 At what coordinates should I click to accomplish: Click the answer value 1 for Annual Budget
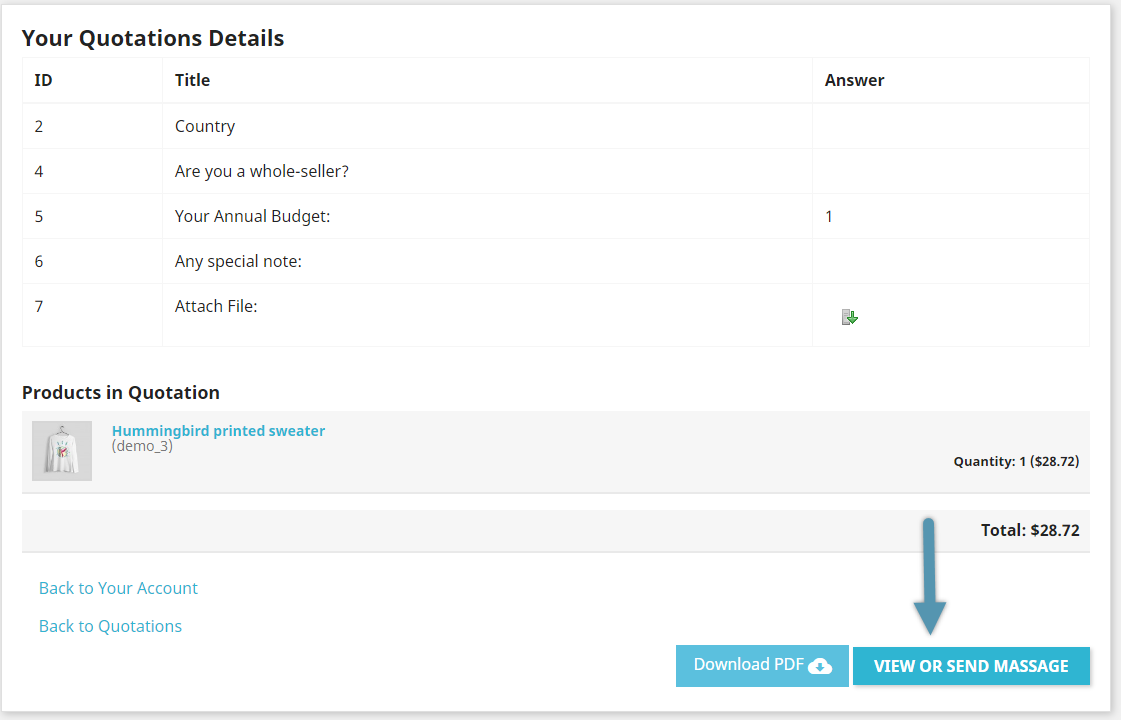tap(829, 215)
